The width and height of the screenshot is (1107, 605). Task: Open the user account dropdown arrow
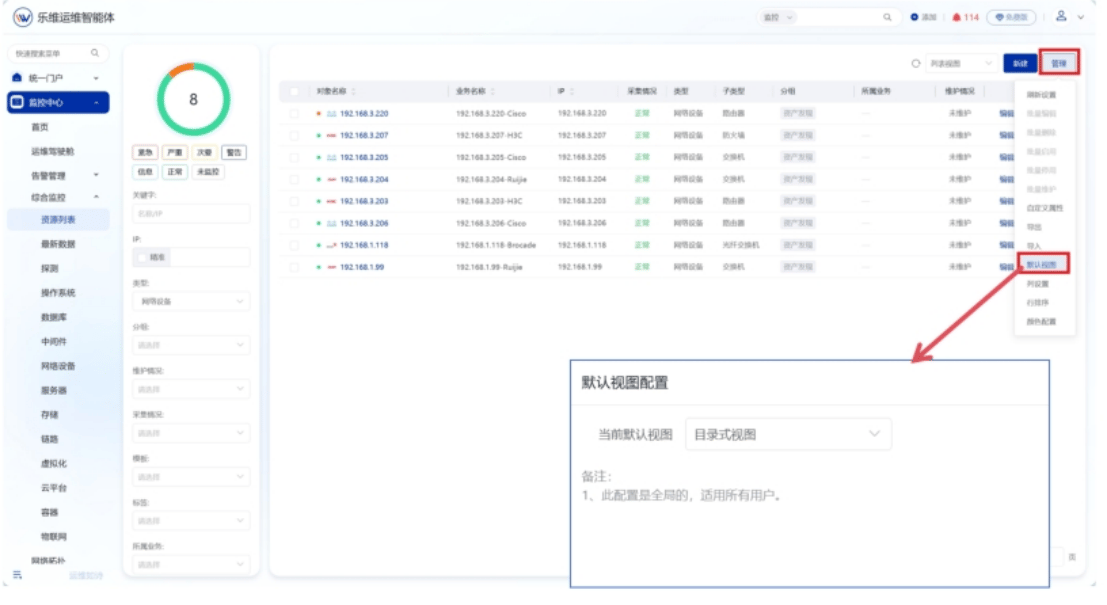pyautogui.click(x=1080, y=18)
